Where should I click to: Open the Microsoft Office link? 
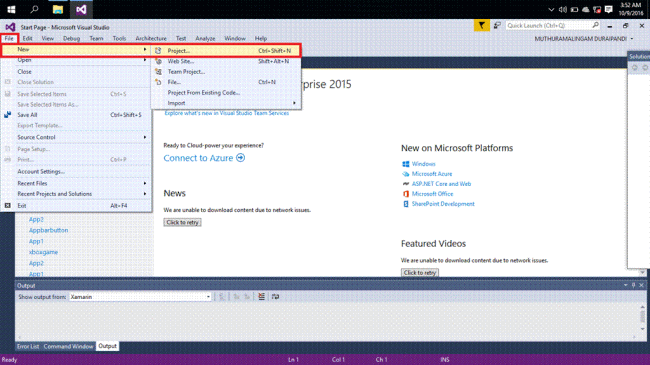[432, 194]
